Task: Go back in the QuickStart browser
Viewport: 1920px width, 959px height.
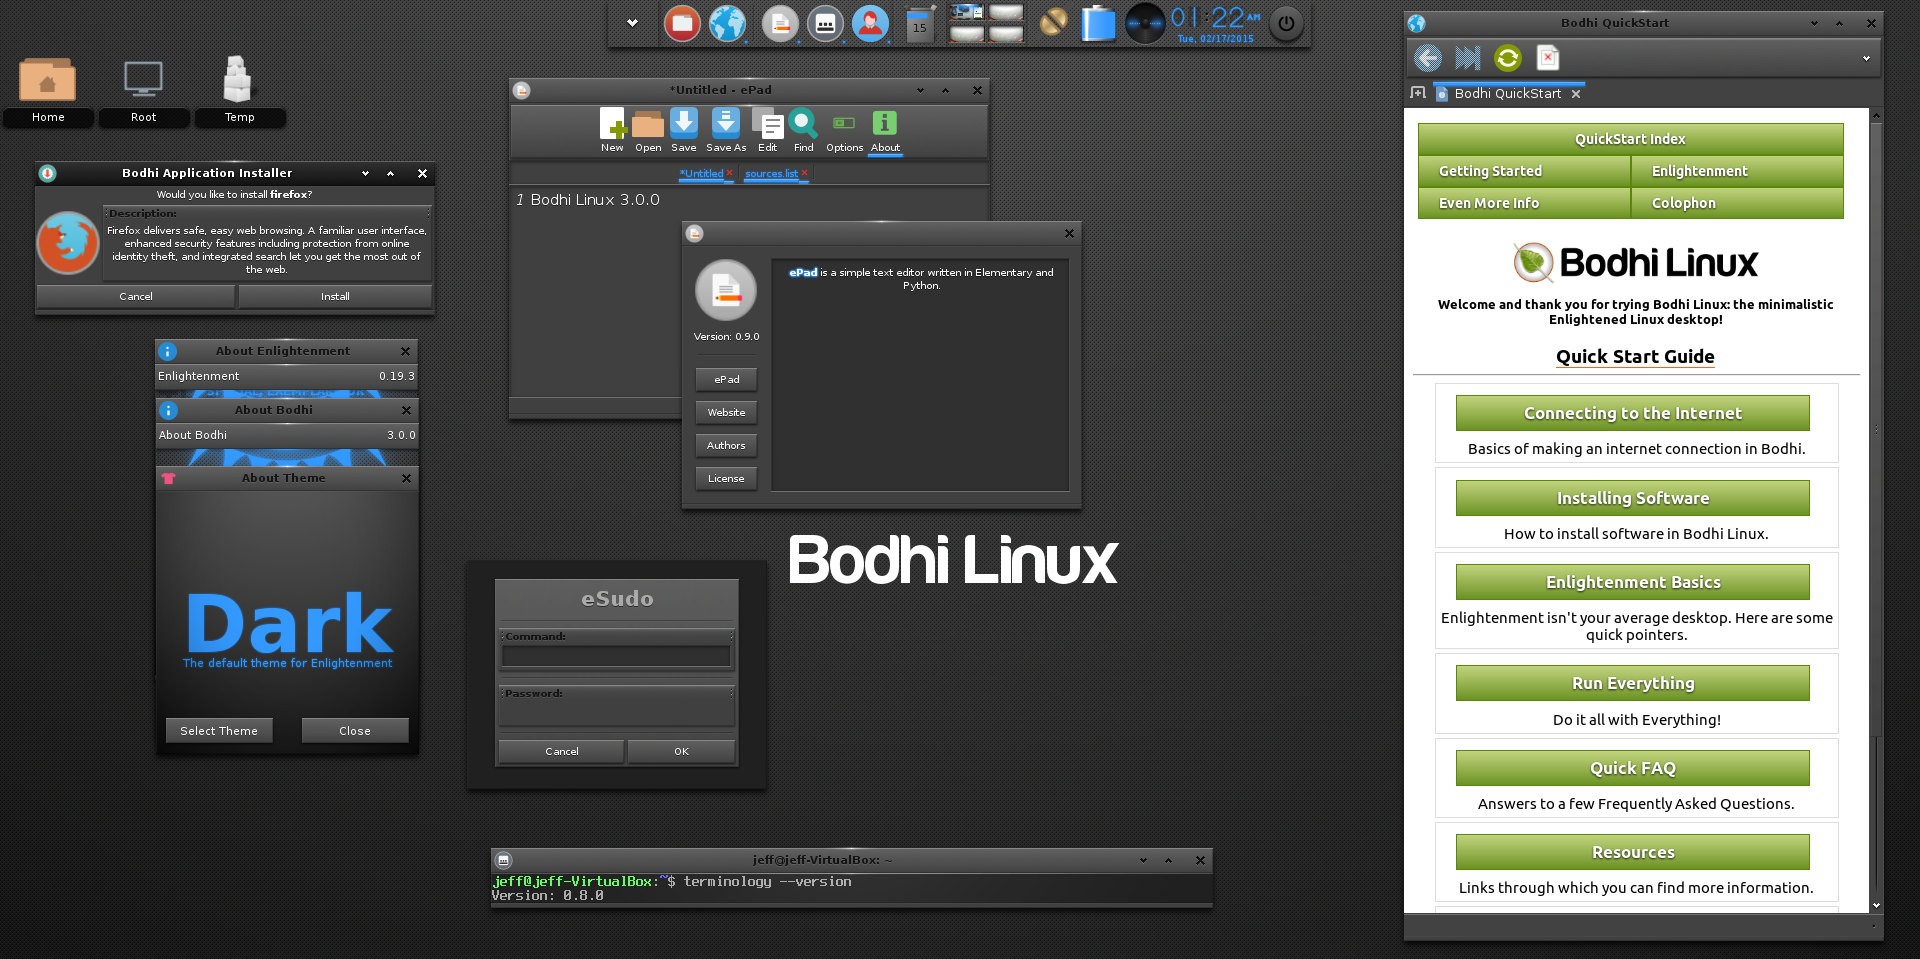Action: coord(1428,58)
